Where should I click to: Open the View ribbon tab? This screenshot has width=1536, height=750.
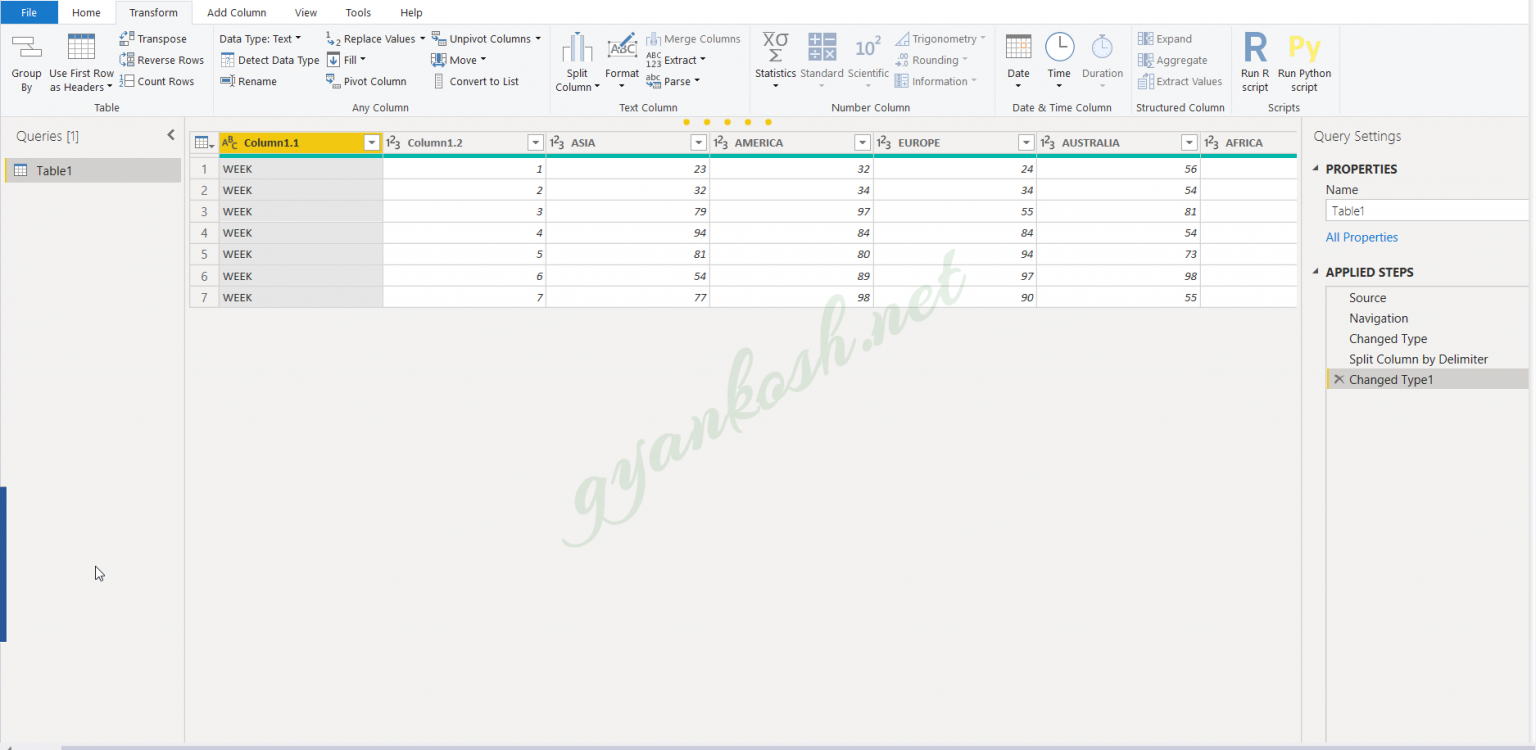[306, 12]
